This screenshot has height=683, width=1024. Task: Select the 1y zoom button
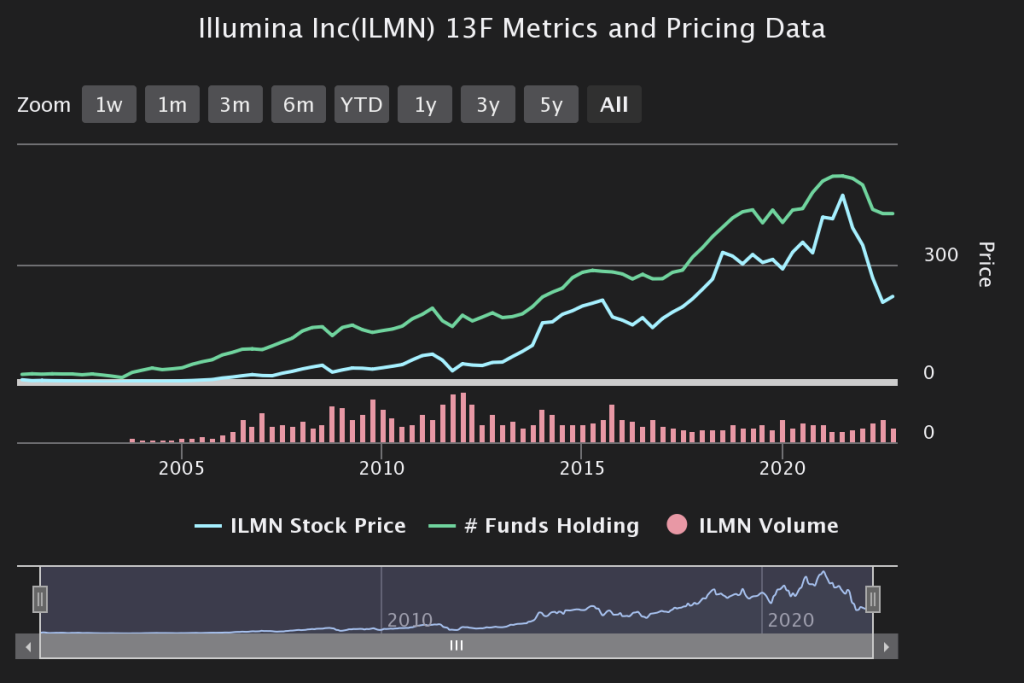point(425,105)
